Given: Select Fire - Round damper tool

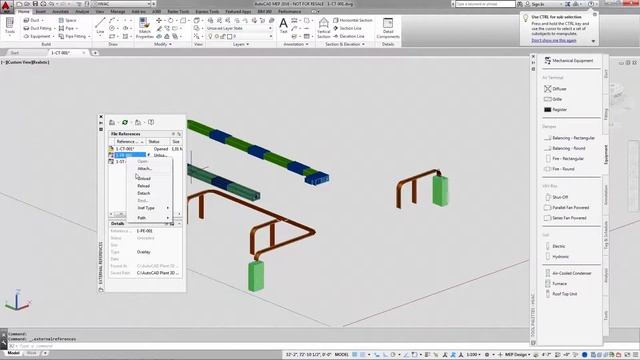Looking at the screenshot, I should (x=559, y=169).
